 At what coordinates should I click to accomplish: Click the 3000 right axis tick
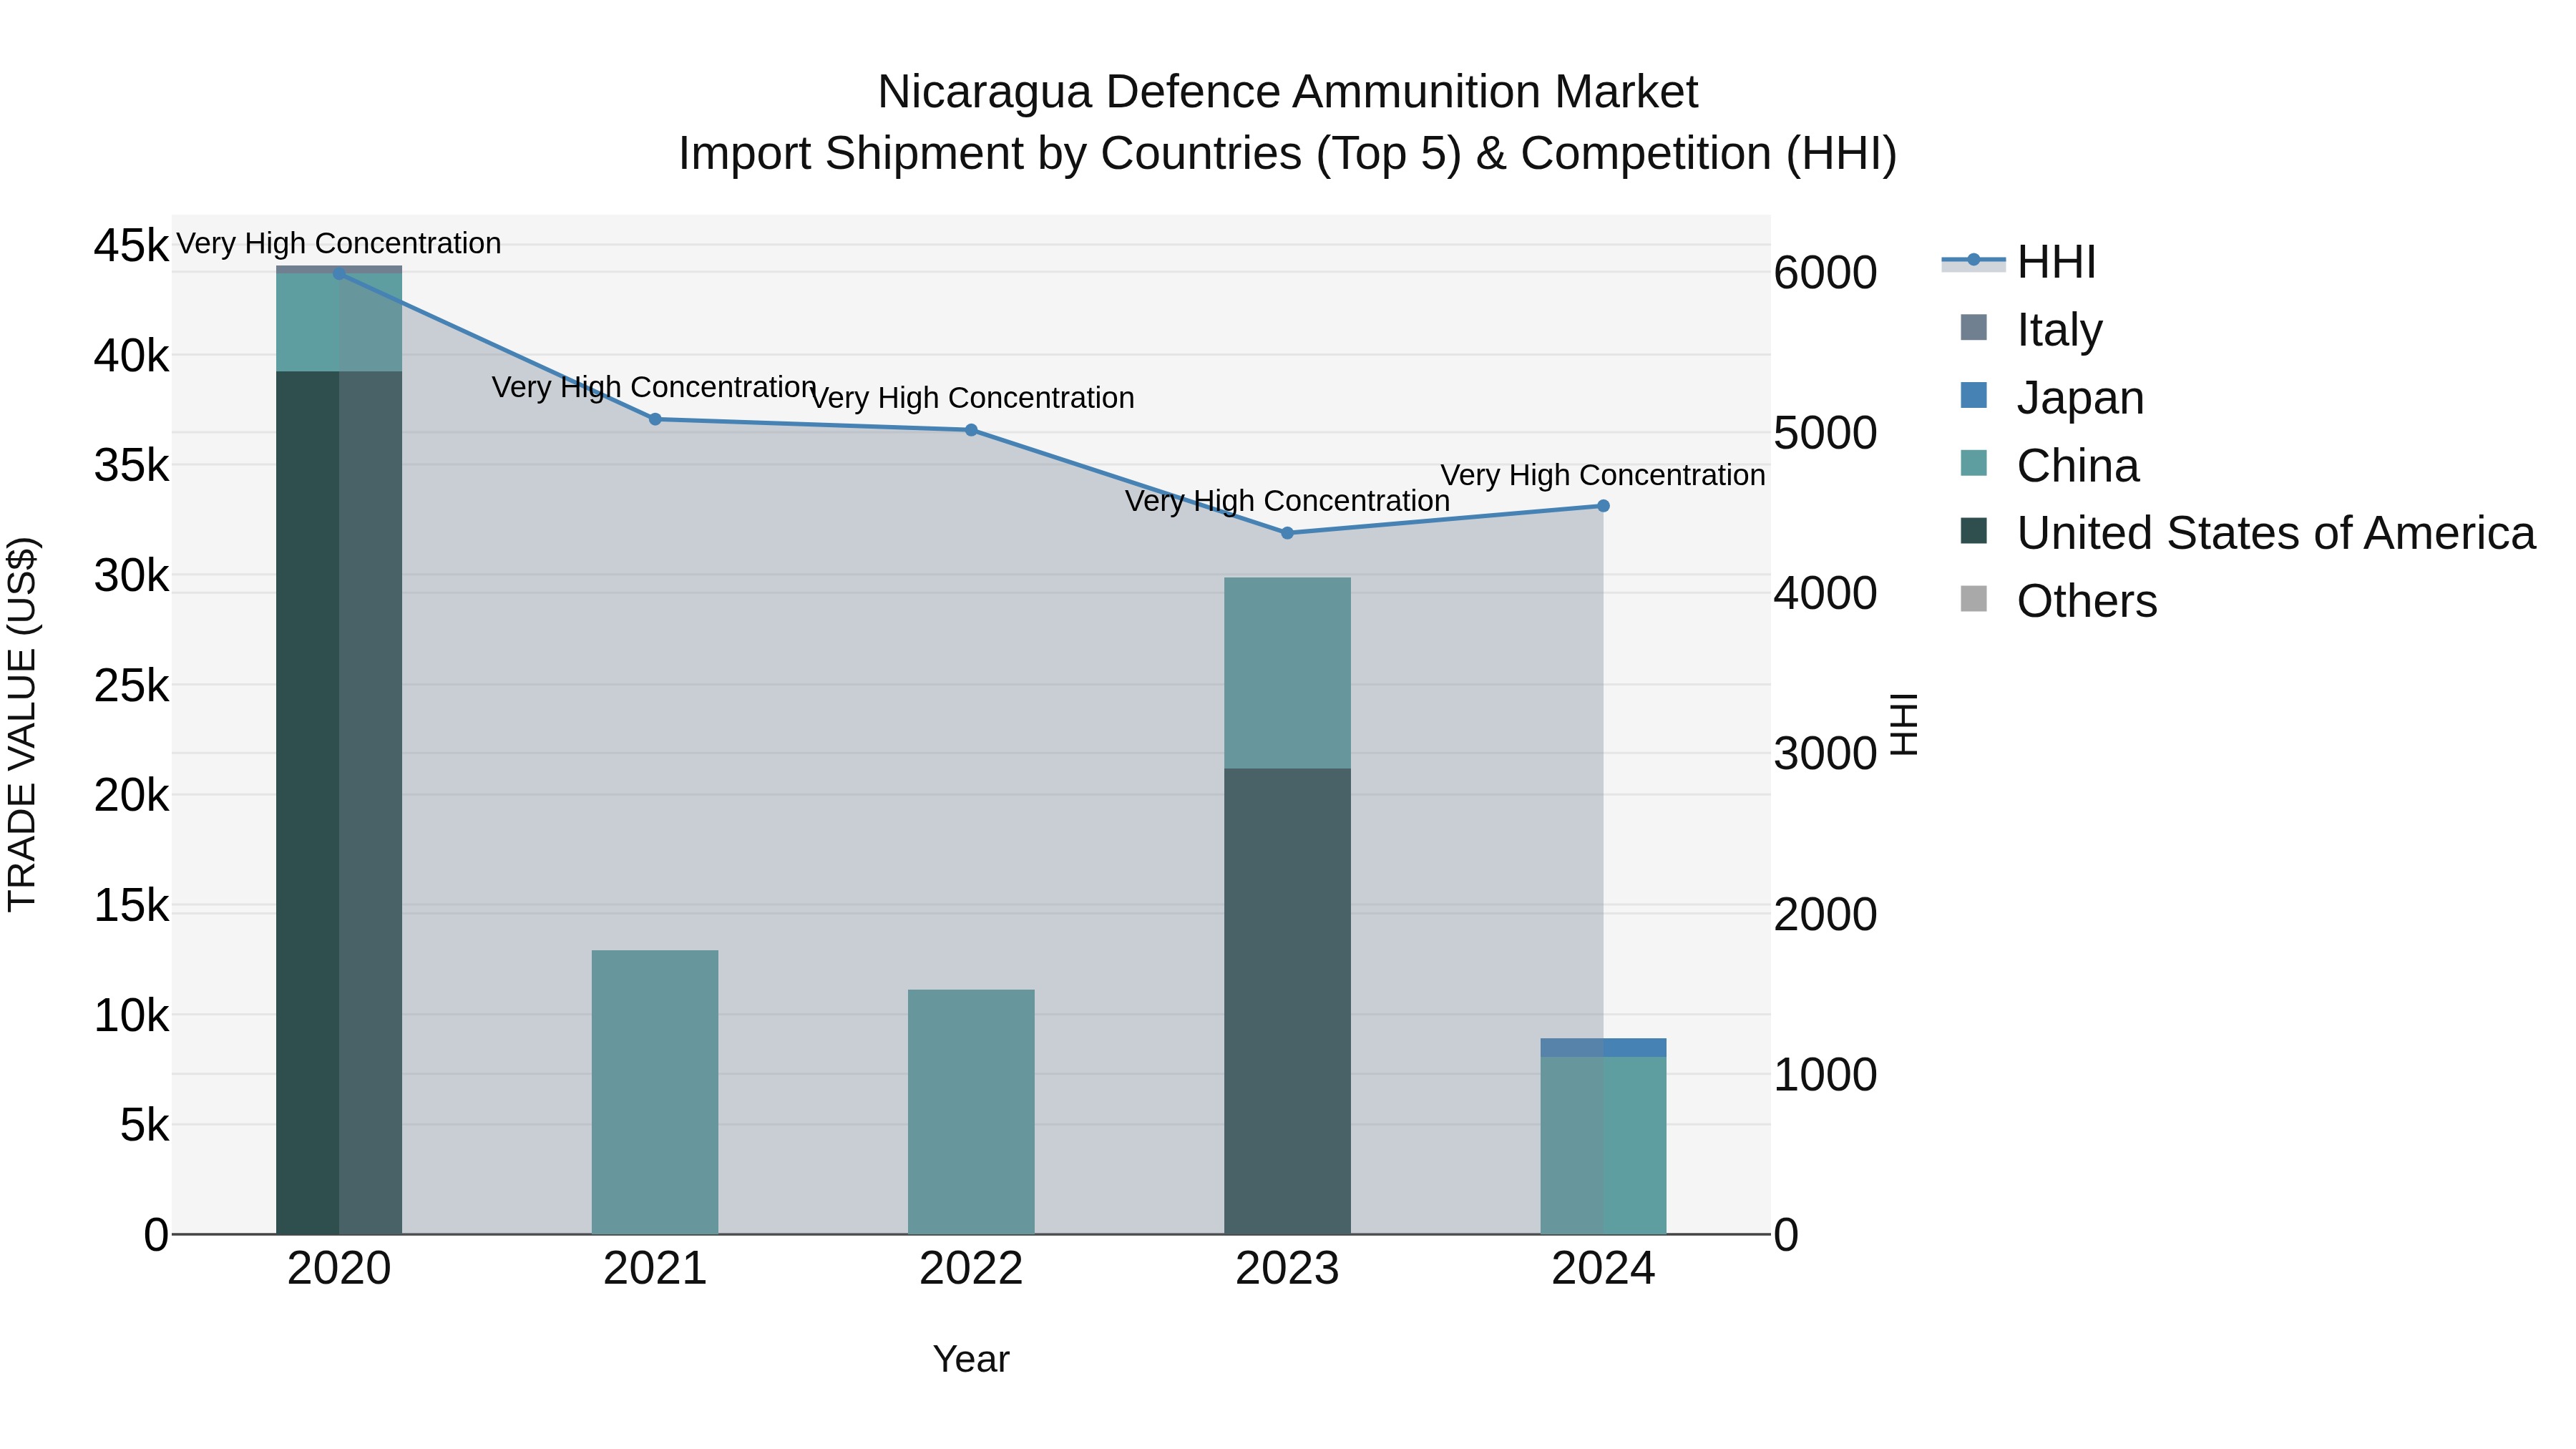(x=1825, y=754)
